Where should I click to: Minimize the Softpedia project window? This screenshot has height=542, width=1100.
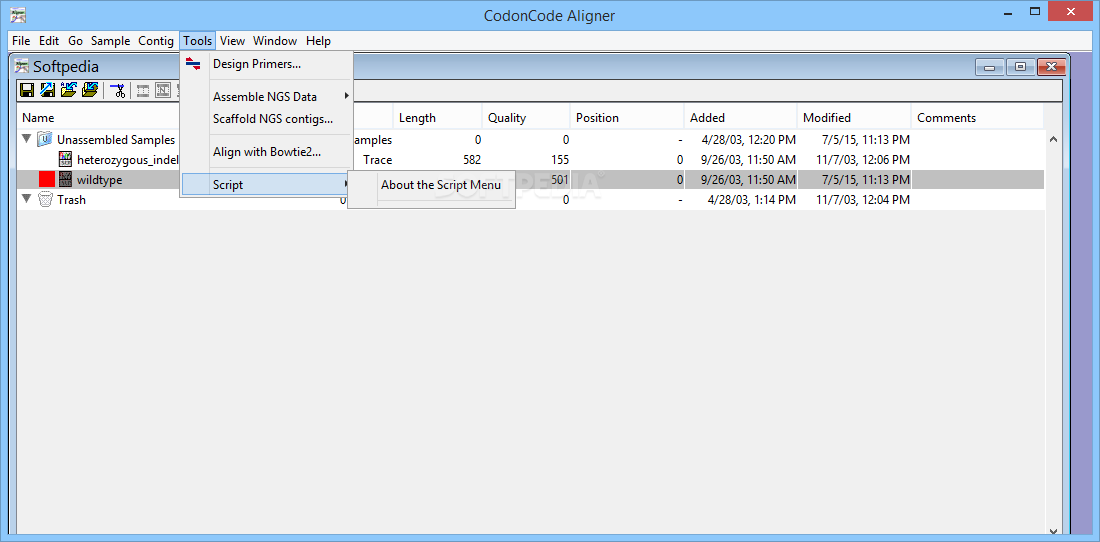coord(991,67)
